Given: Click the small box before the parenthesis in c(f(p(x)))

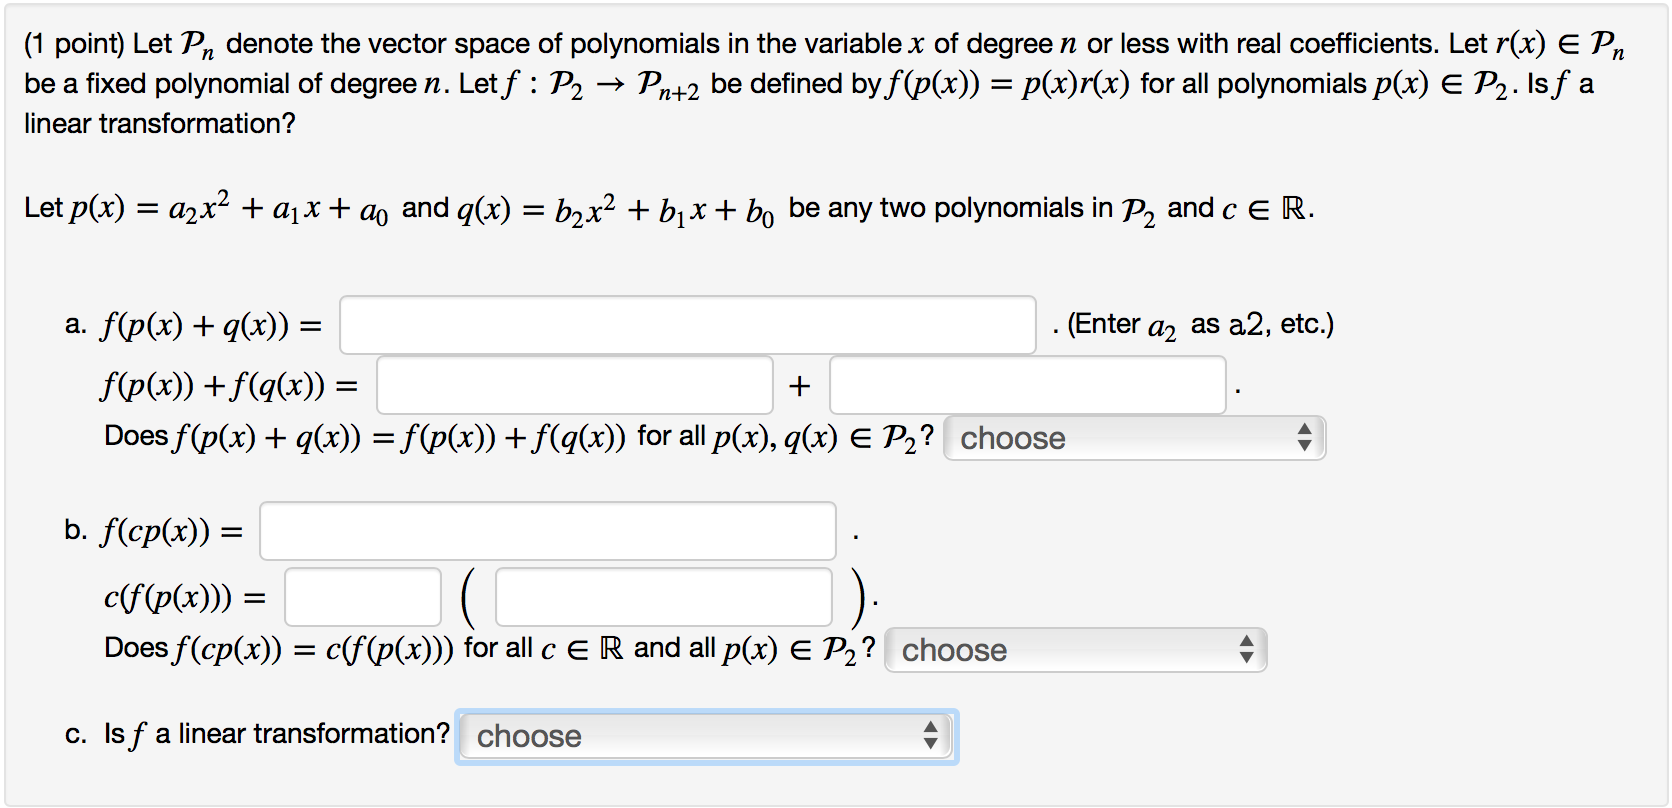Looking at the screenshot, I should pyautogui.click(x=363, y=597).
